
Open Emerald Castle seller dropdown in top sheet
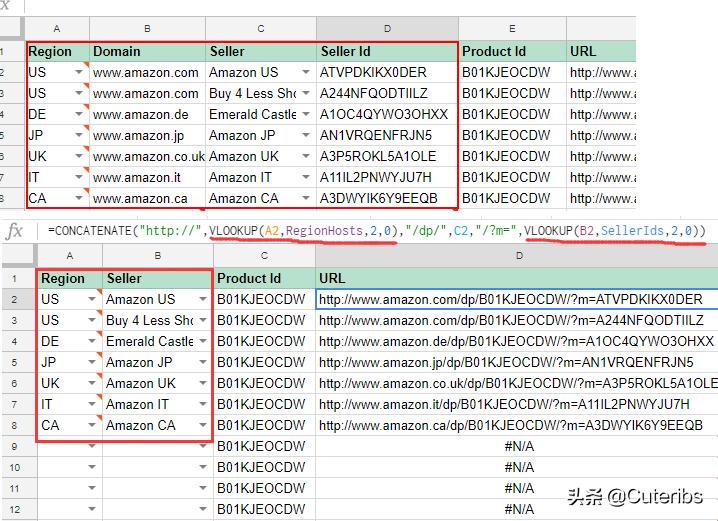(x=306, y=114)
